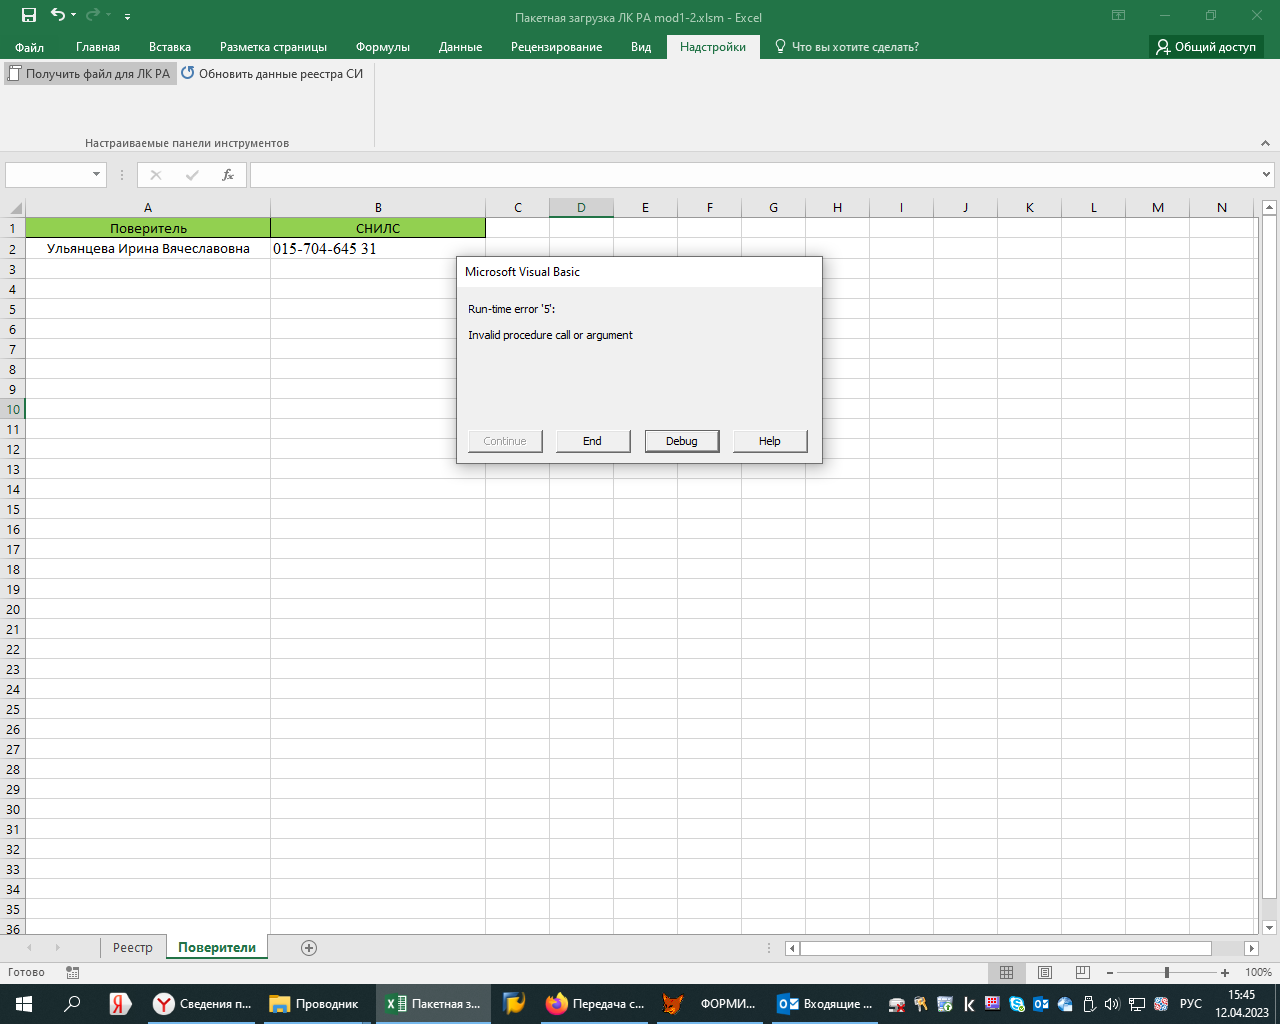Open Firefox from the taskbar
This screenshot has height=1024, width=1280.
tap(557, 1004)
